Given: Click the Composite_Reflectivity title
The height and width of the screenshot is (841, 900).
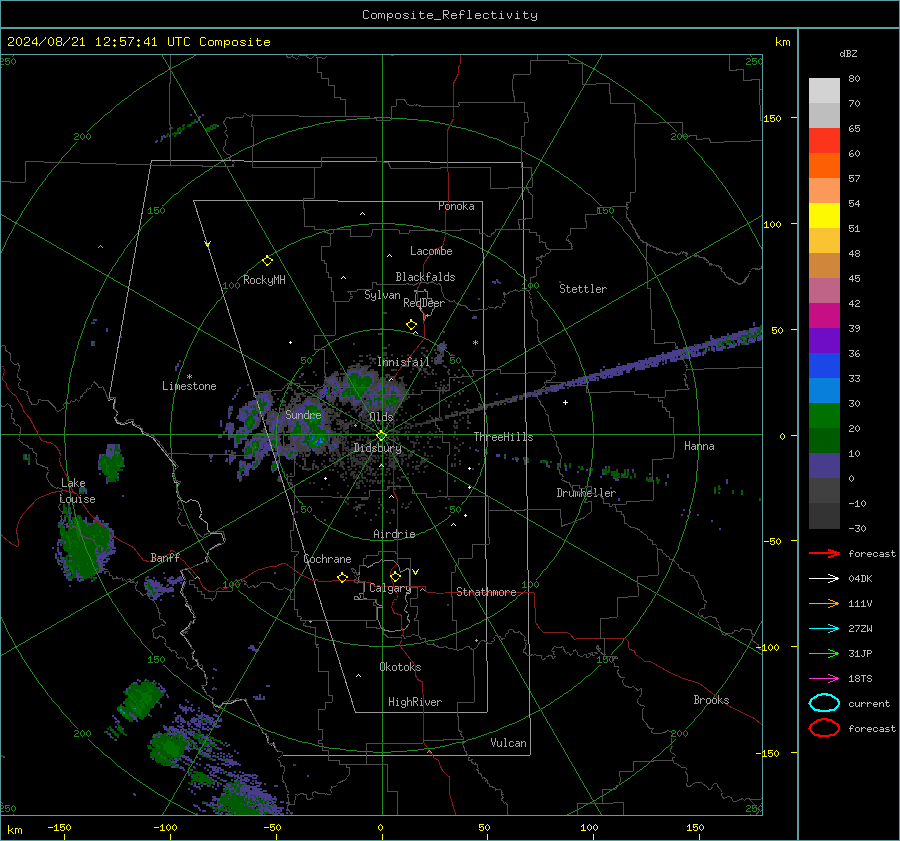Looking at the screenshot, I should click(x=449, y=15).
